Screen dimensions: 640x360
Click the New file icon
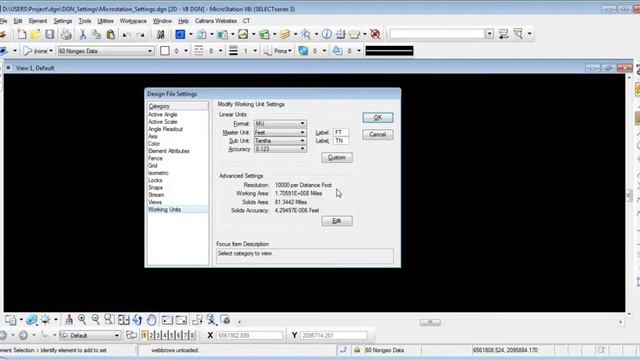click(22, 34)
